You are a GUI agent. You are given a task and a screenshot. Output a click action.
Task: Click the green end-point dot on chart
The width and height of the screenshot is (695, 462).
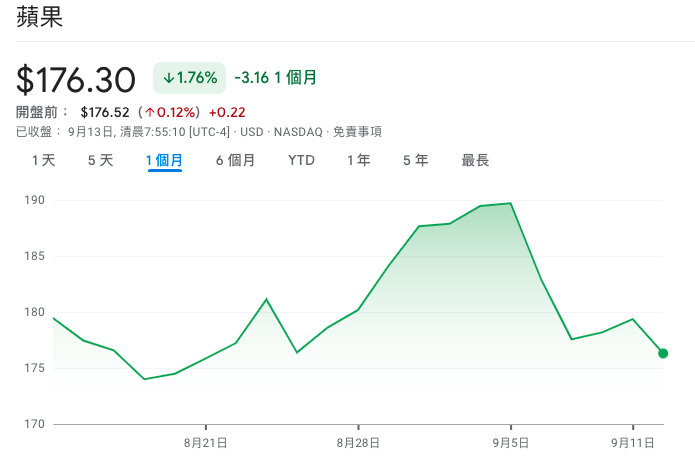tap(663, 353)
